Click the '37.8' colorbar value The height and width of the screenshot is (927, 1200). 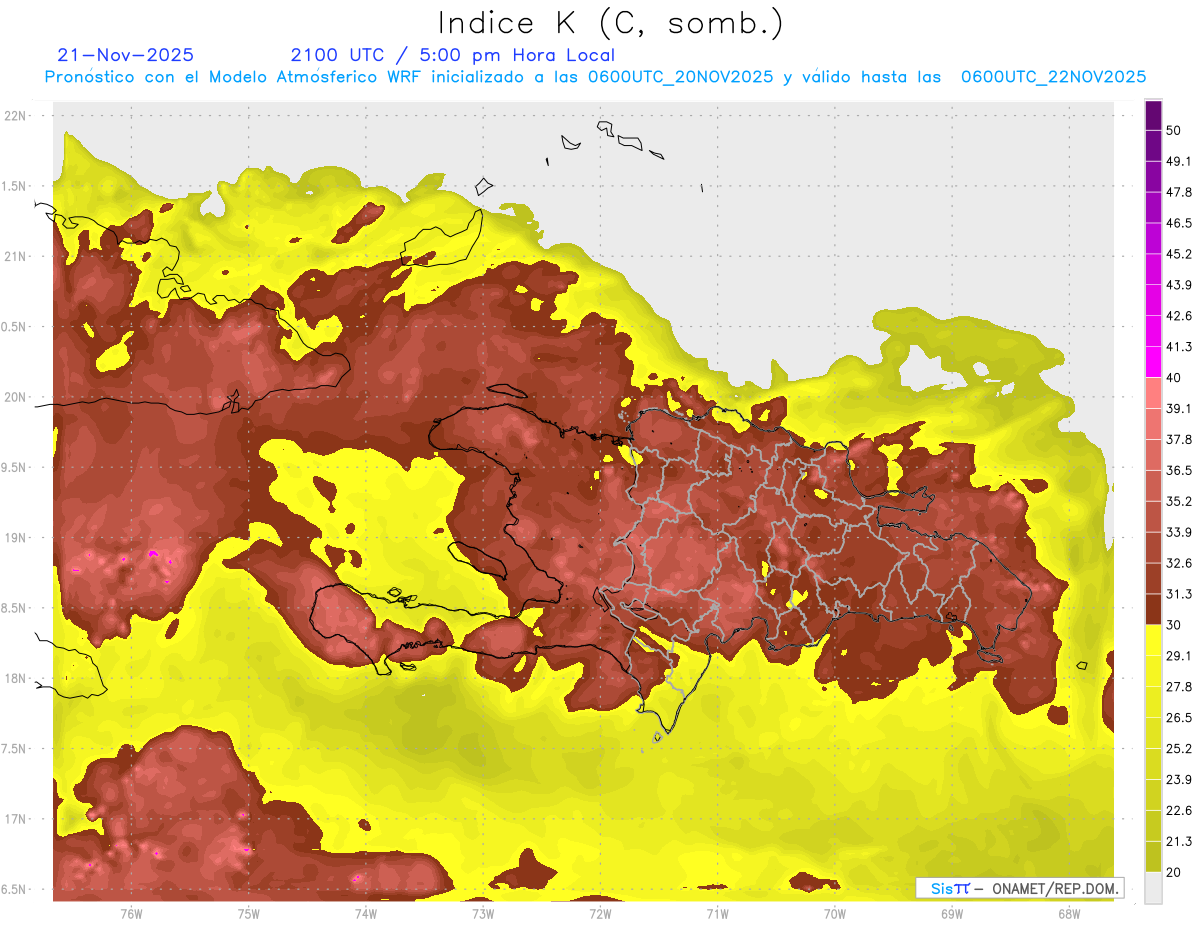pos(1179,439)
